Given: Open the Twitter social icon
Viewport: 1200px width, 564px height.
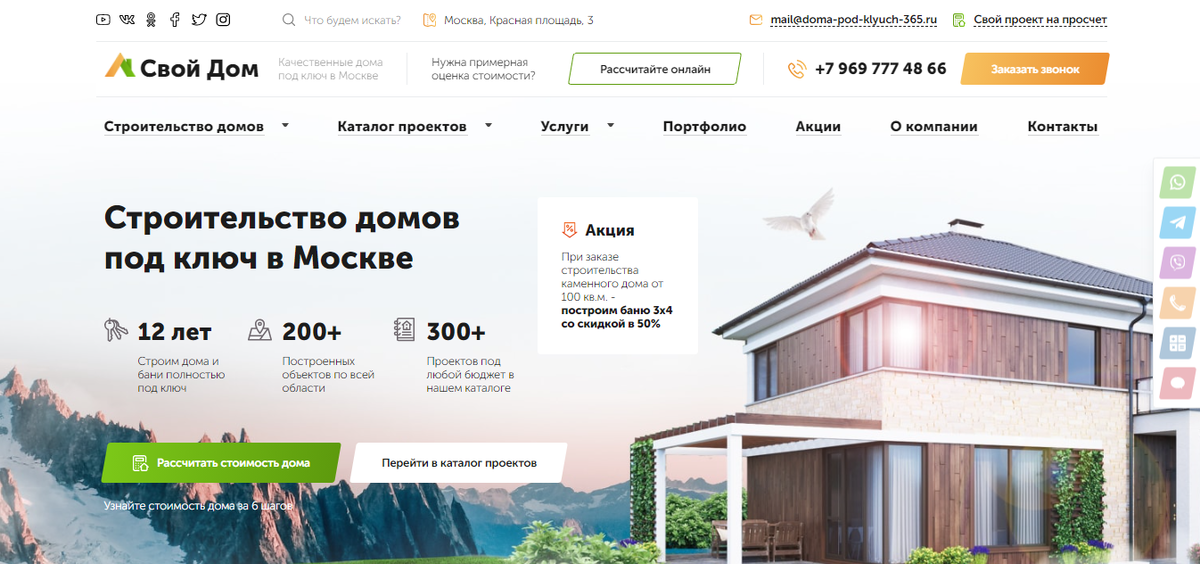Looking at the screenshot, I should click(199, 20).
